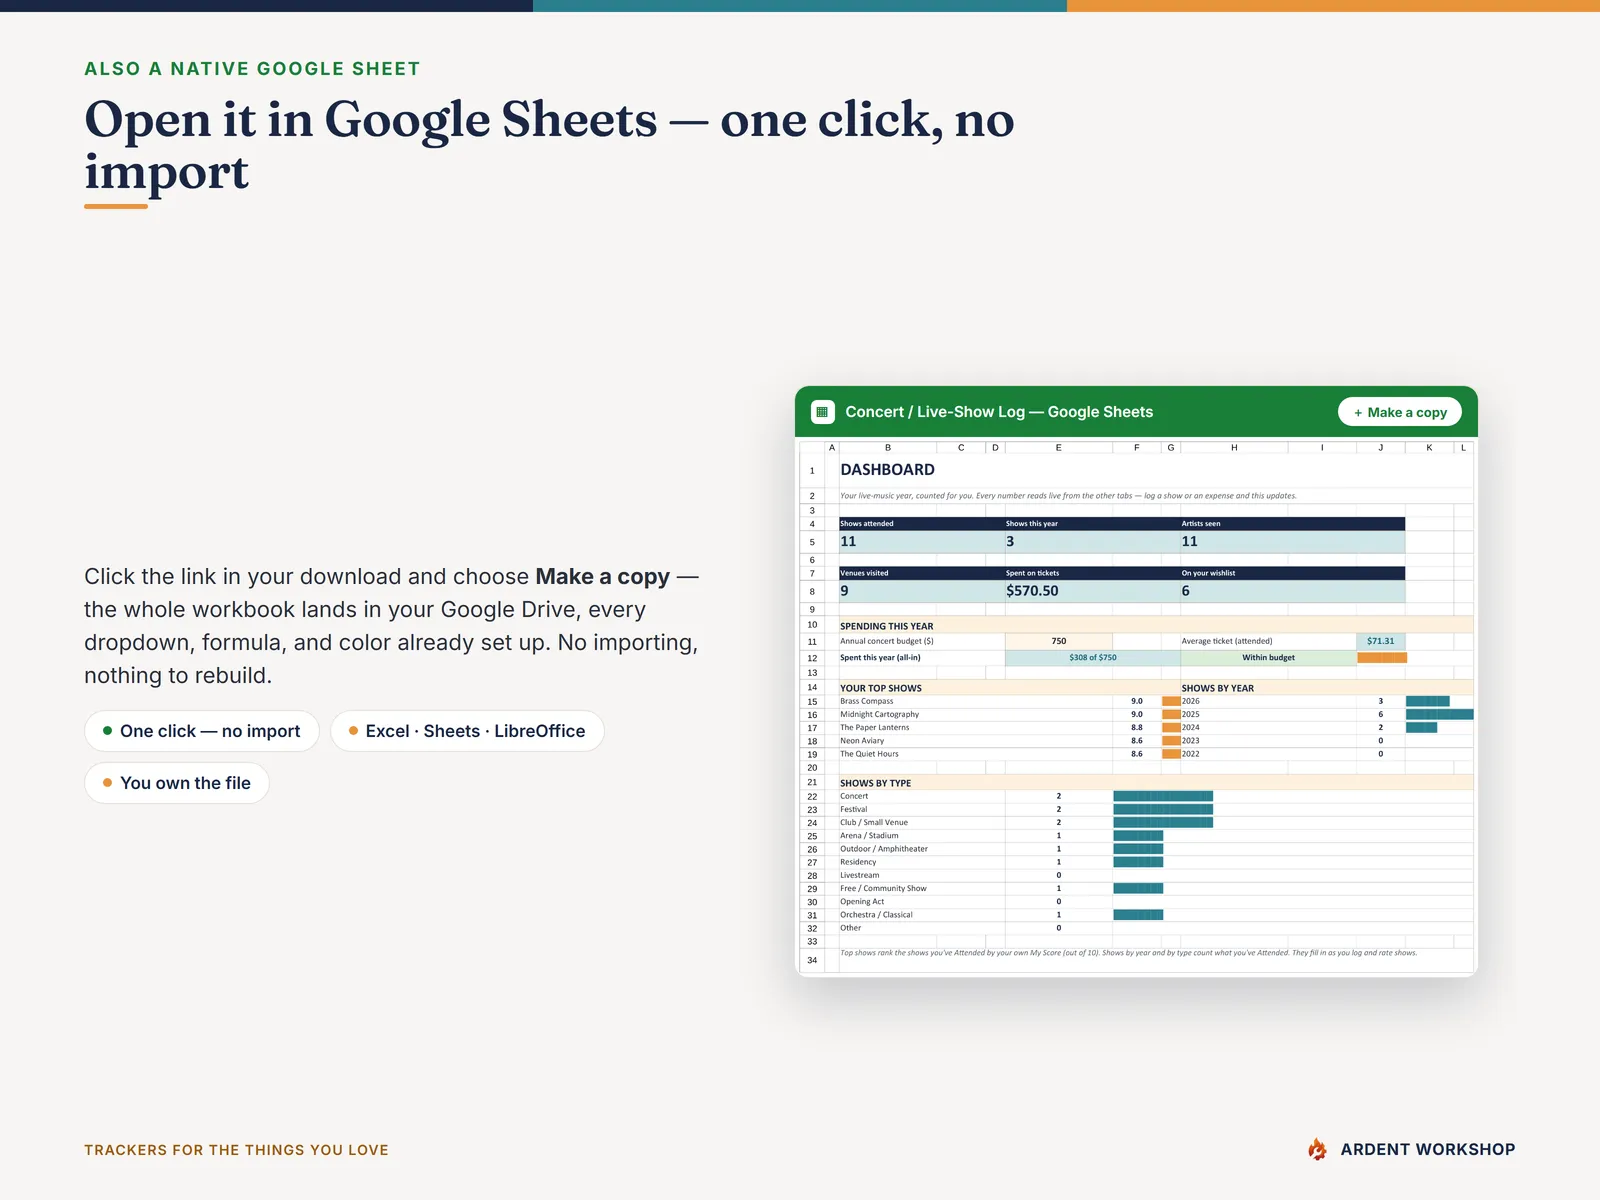
Task: Click the 'ALSO A NATIVE GOOGLE SHEET' eyebrow text
Action: click(252, 69)
